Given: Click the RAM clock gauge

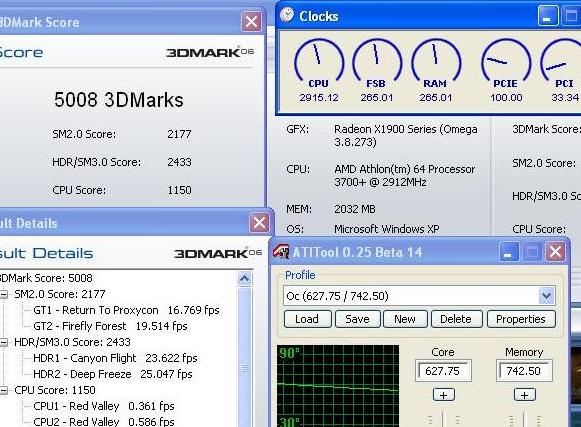Looking at the screenshot, I should point(436,61).
